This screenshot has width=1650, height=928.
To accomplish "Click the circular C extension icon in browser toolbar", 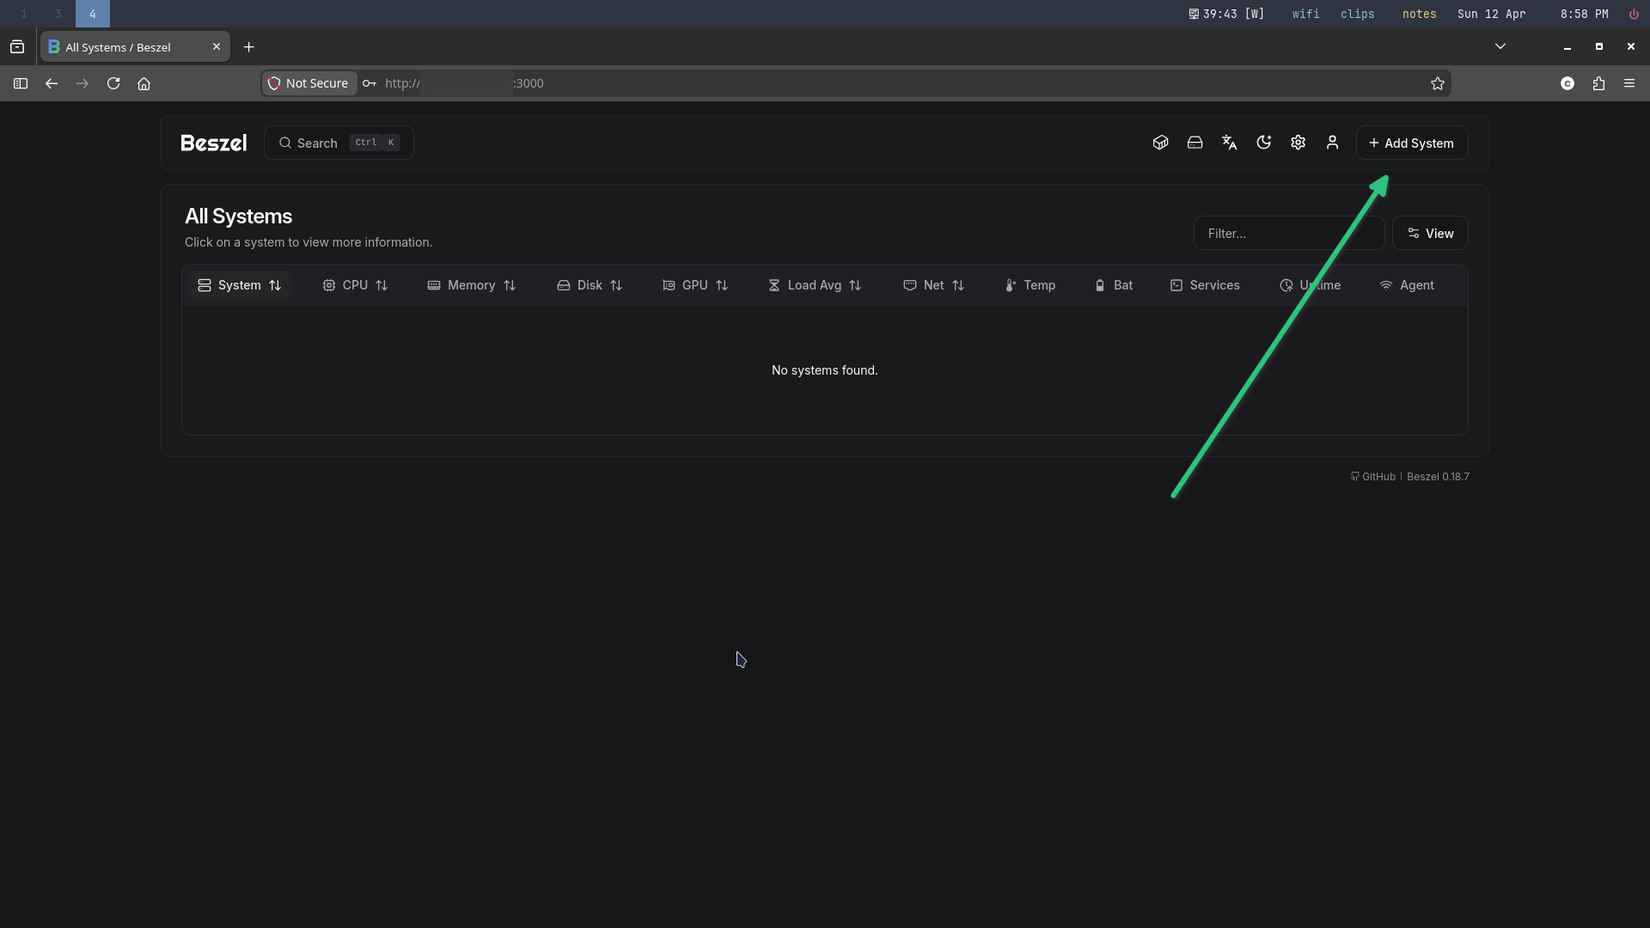I will 1567,84.
